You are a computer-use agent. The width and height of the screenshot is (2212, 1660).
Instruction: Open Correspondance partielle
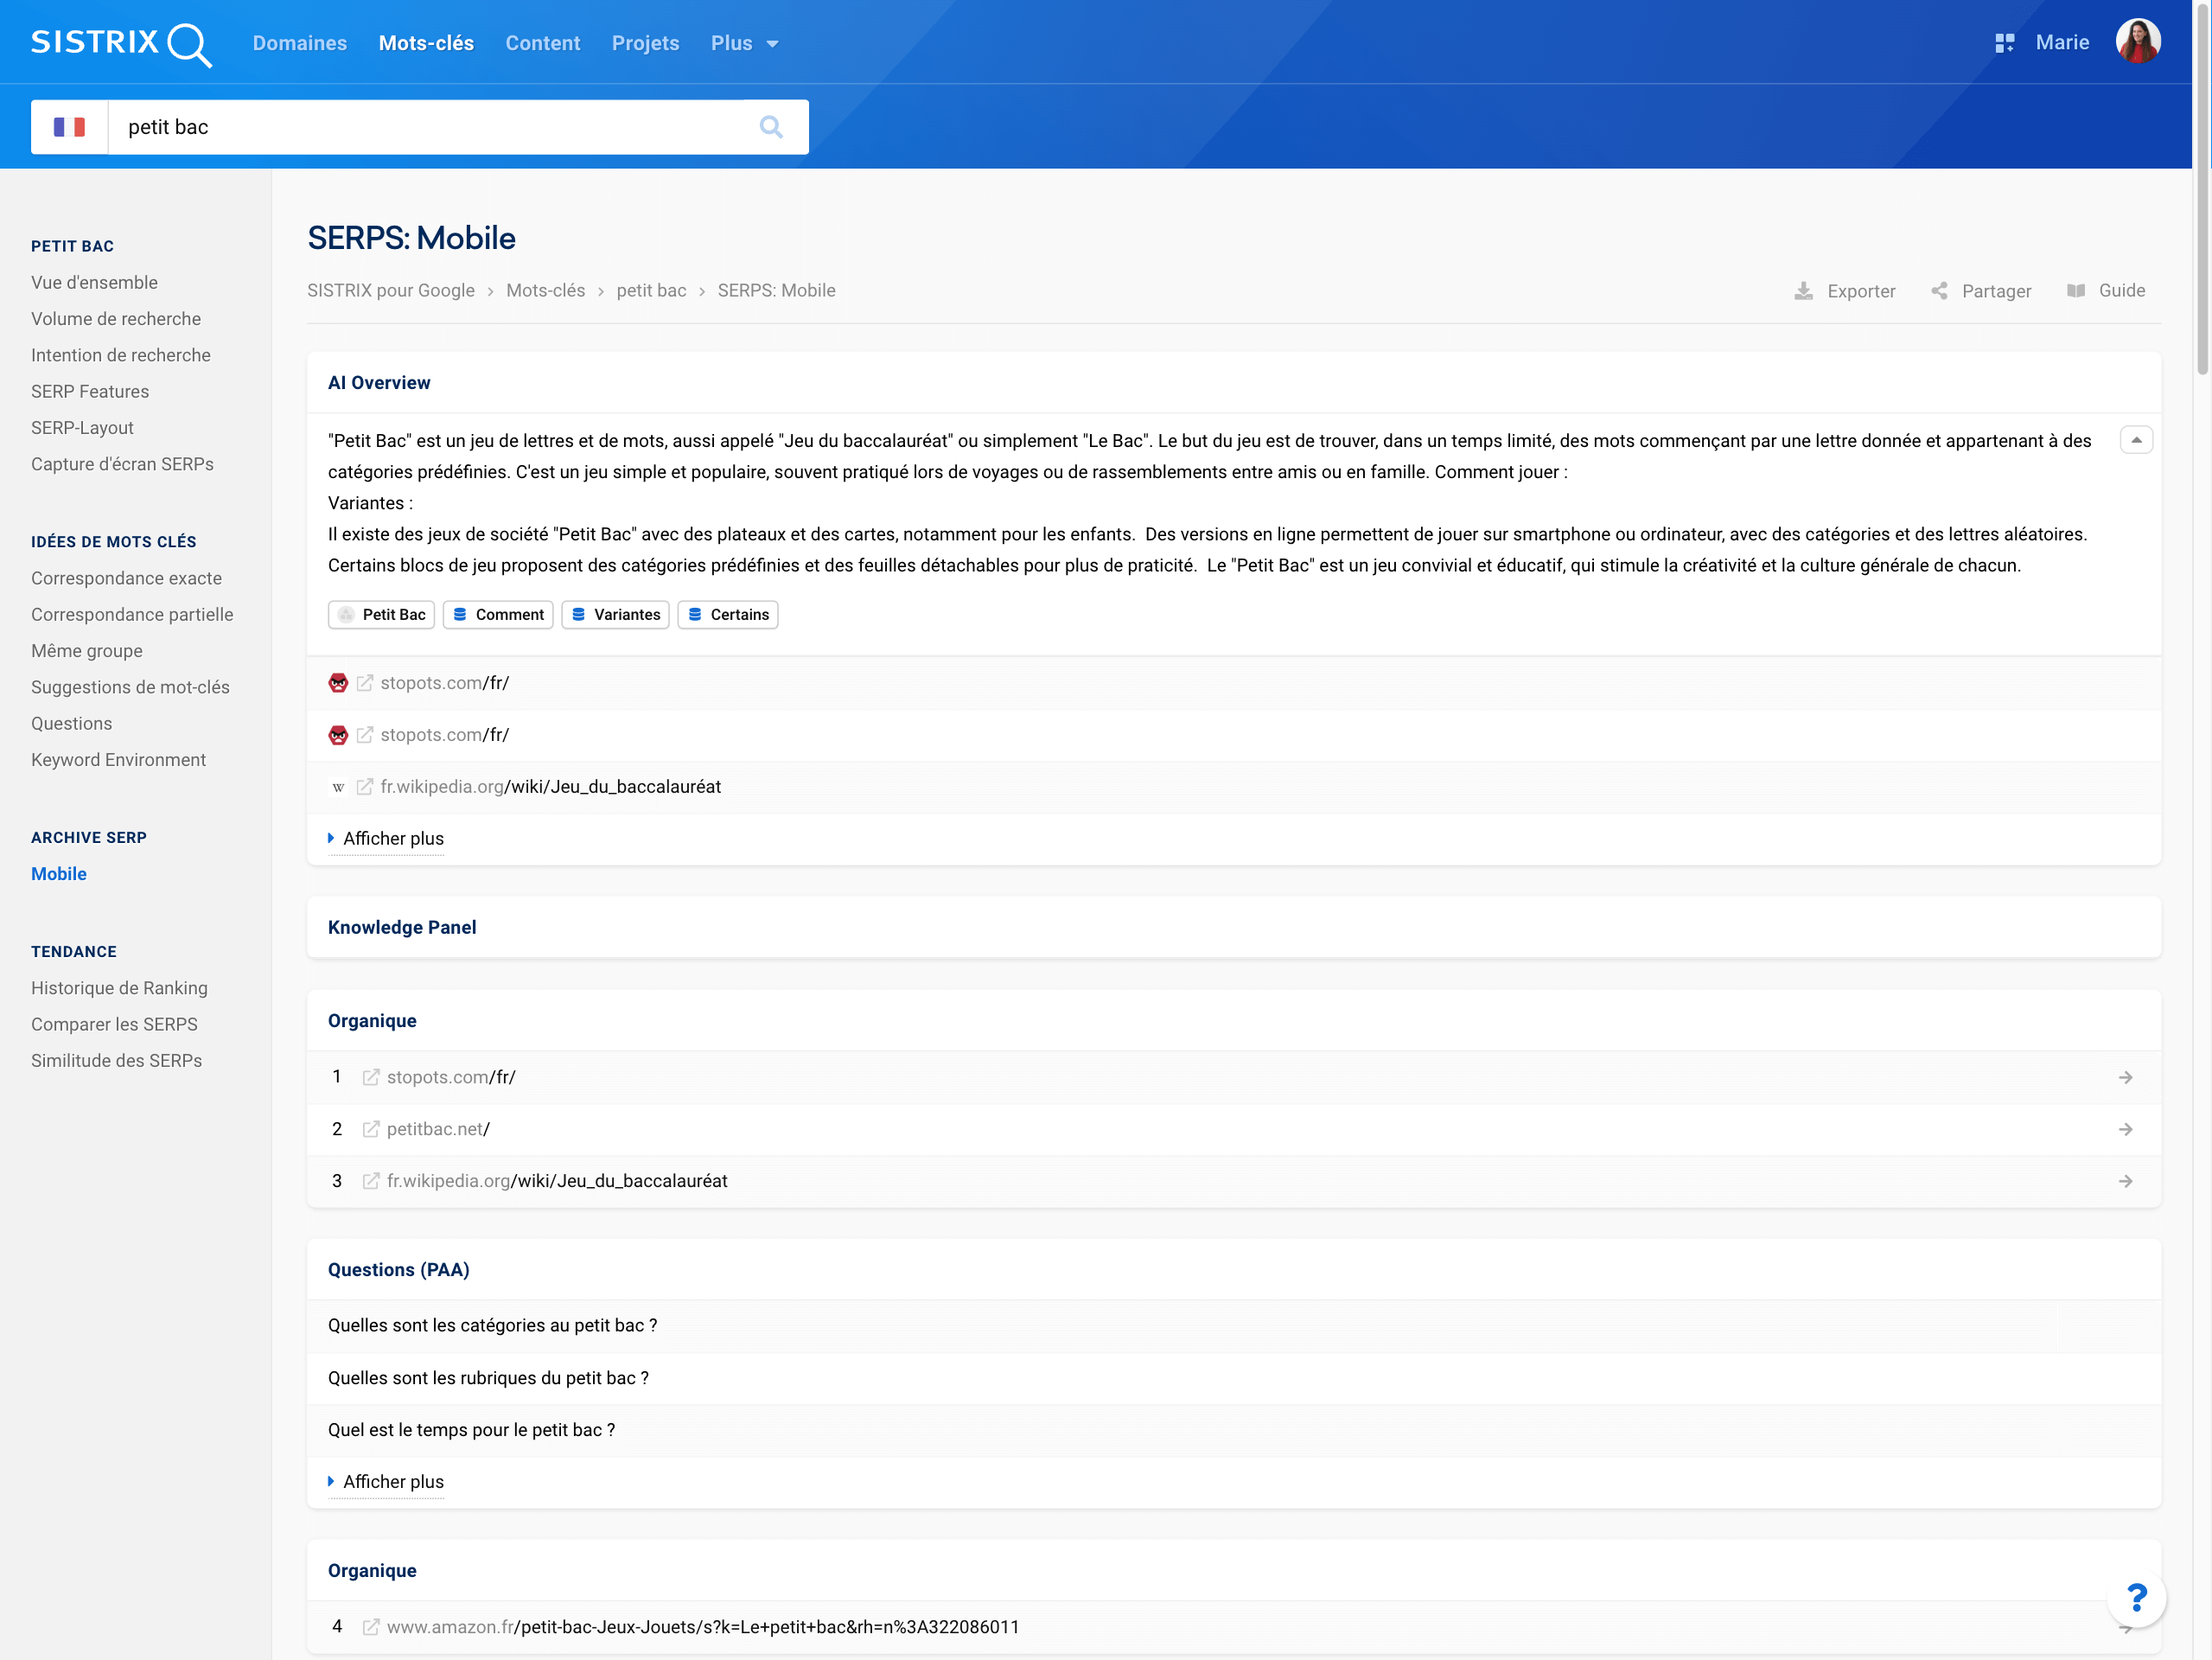(132, 615)
